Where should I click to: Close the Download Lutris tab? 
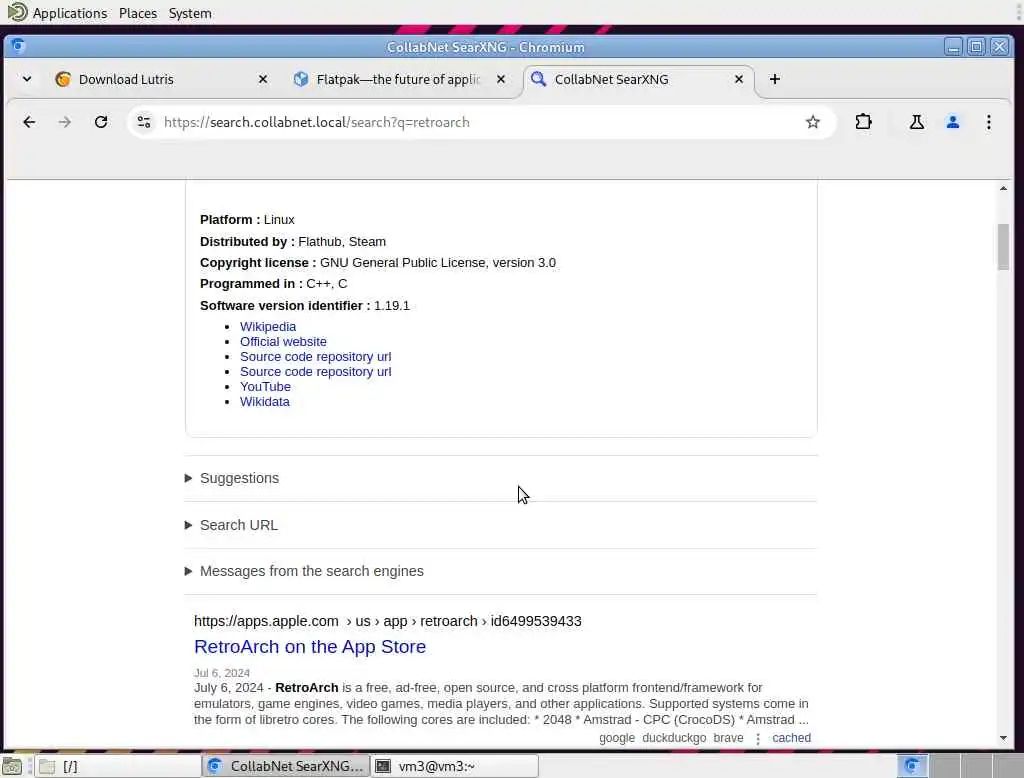coord(263,79)
